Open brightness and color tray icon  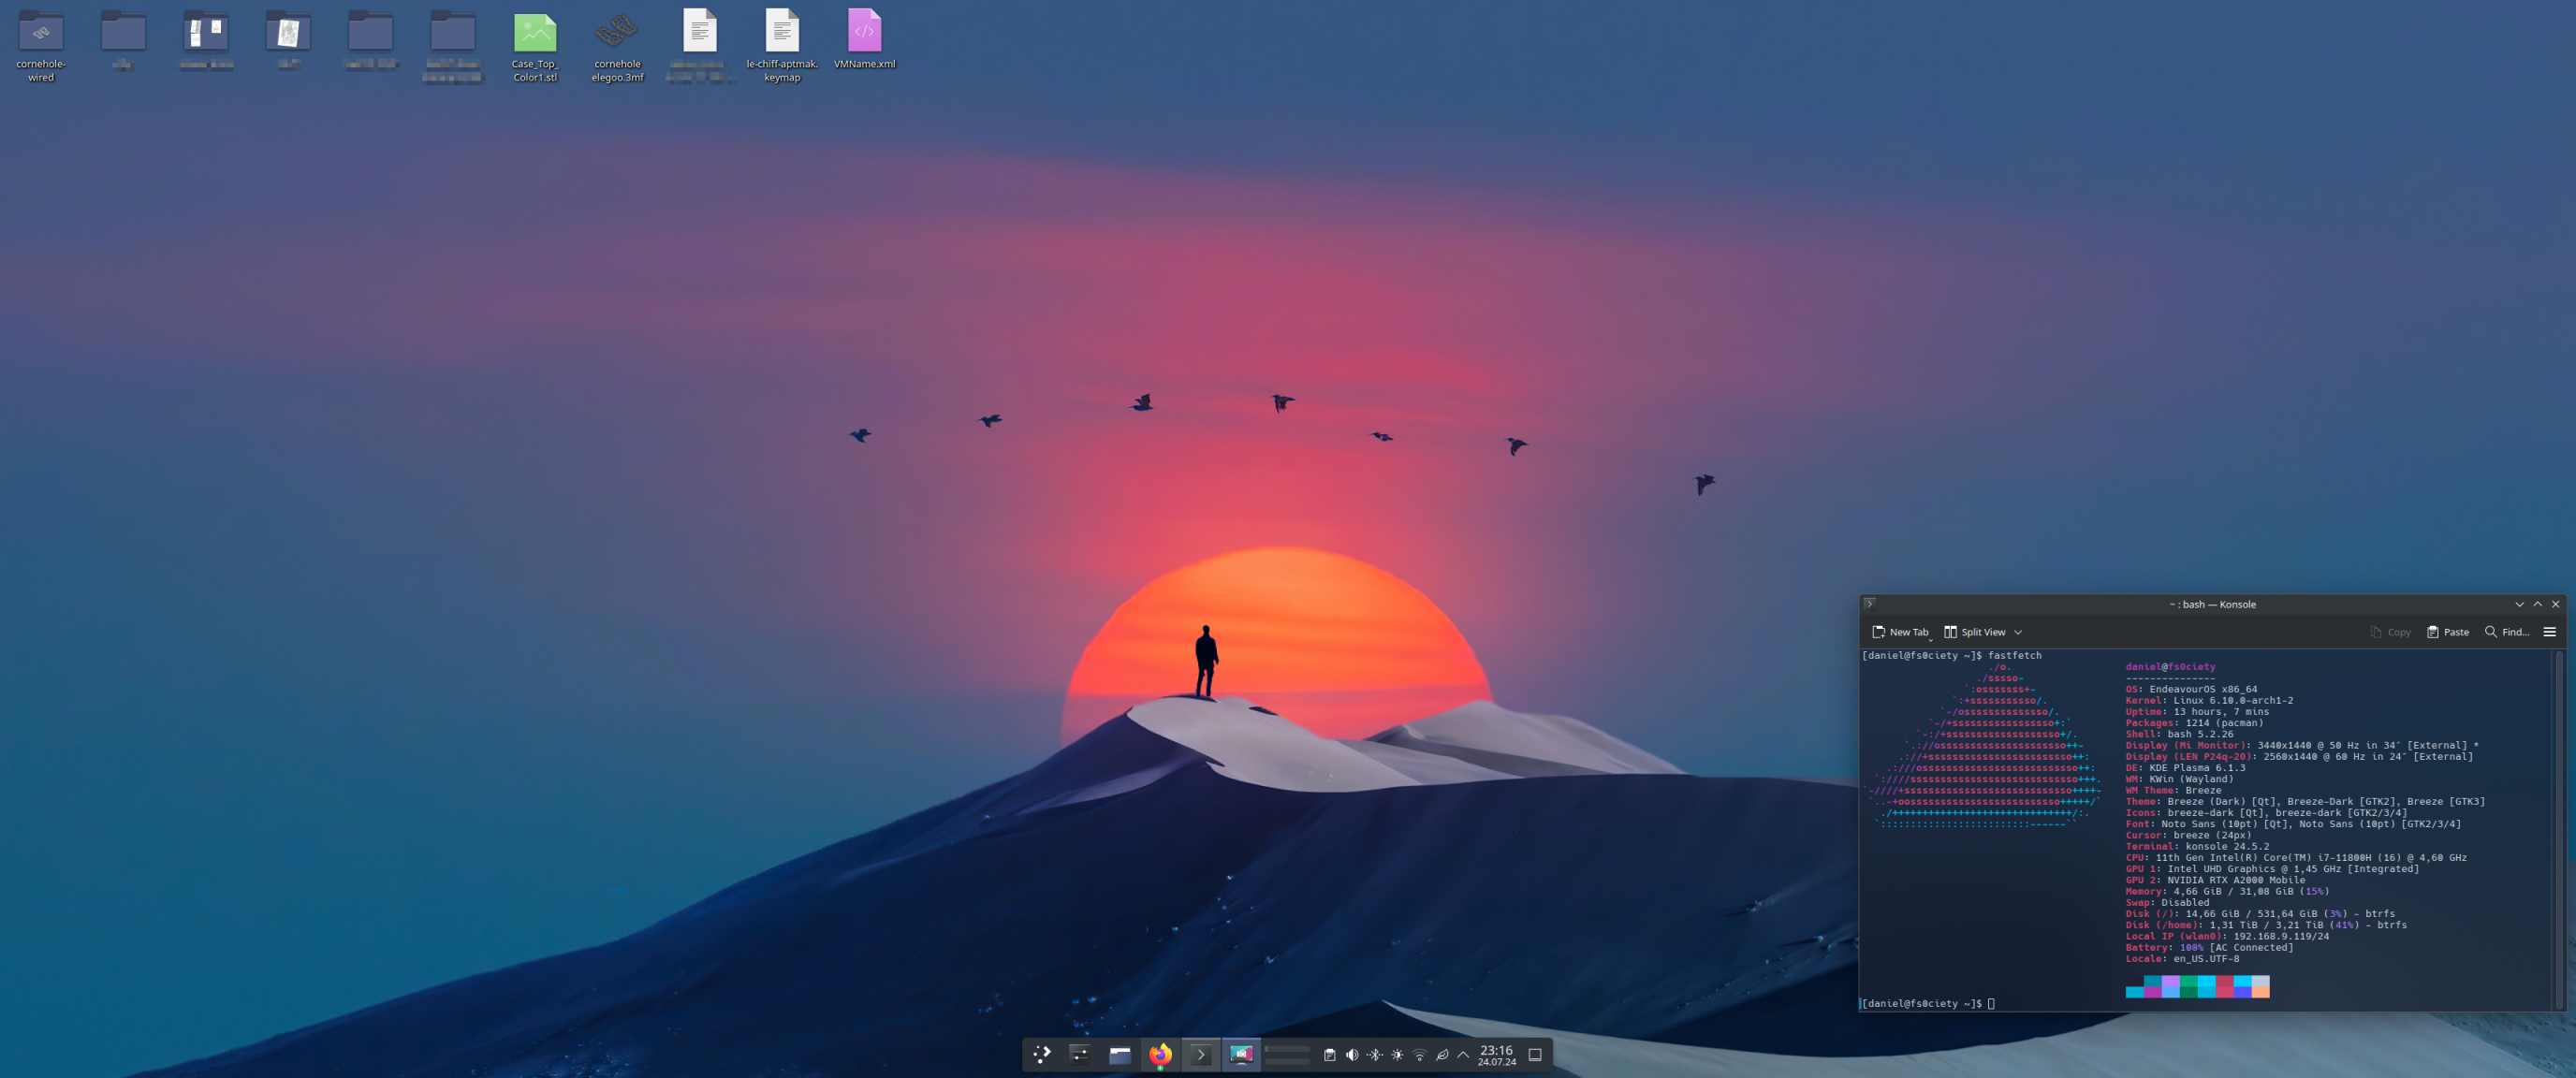pos(1397,1055)
